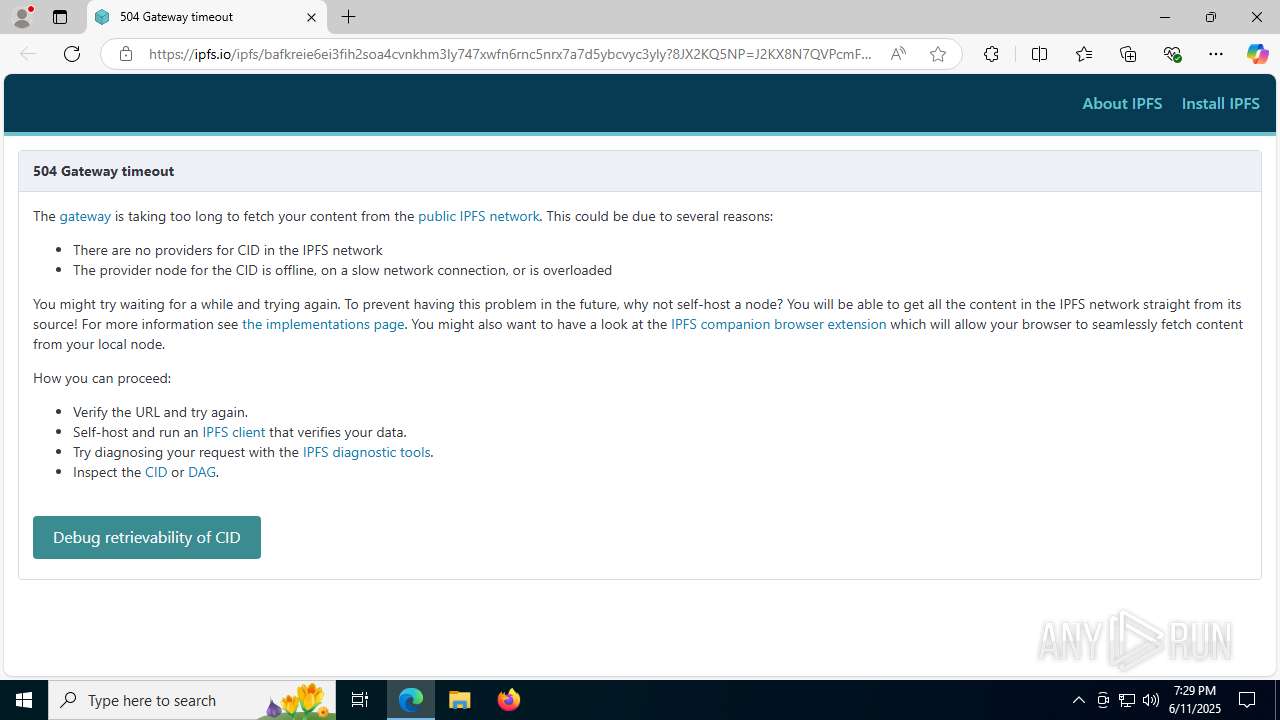Screen dimensions: 1280x720
Task: Add this page to favorites star
Action: pyautogui.click(x=938, y=54)
